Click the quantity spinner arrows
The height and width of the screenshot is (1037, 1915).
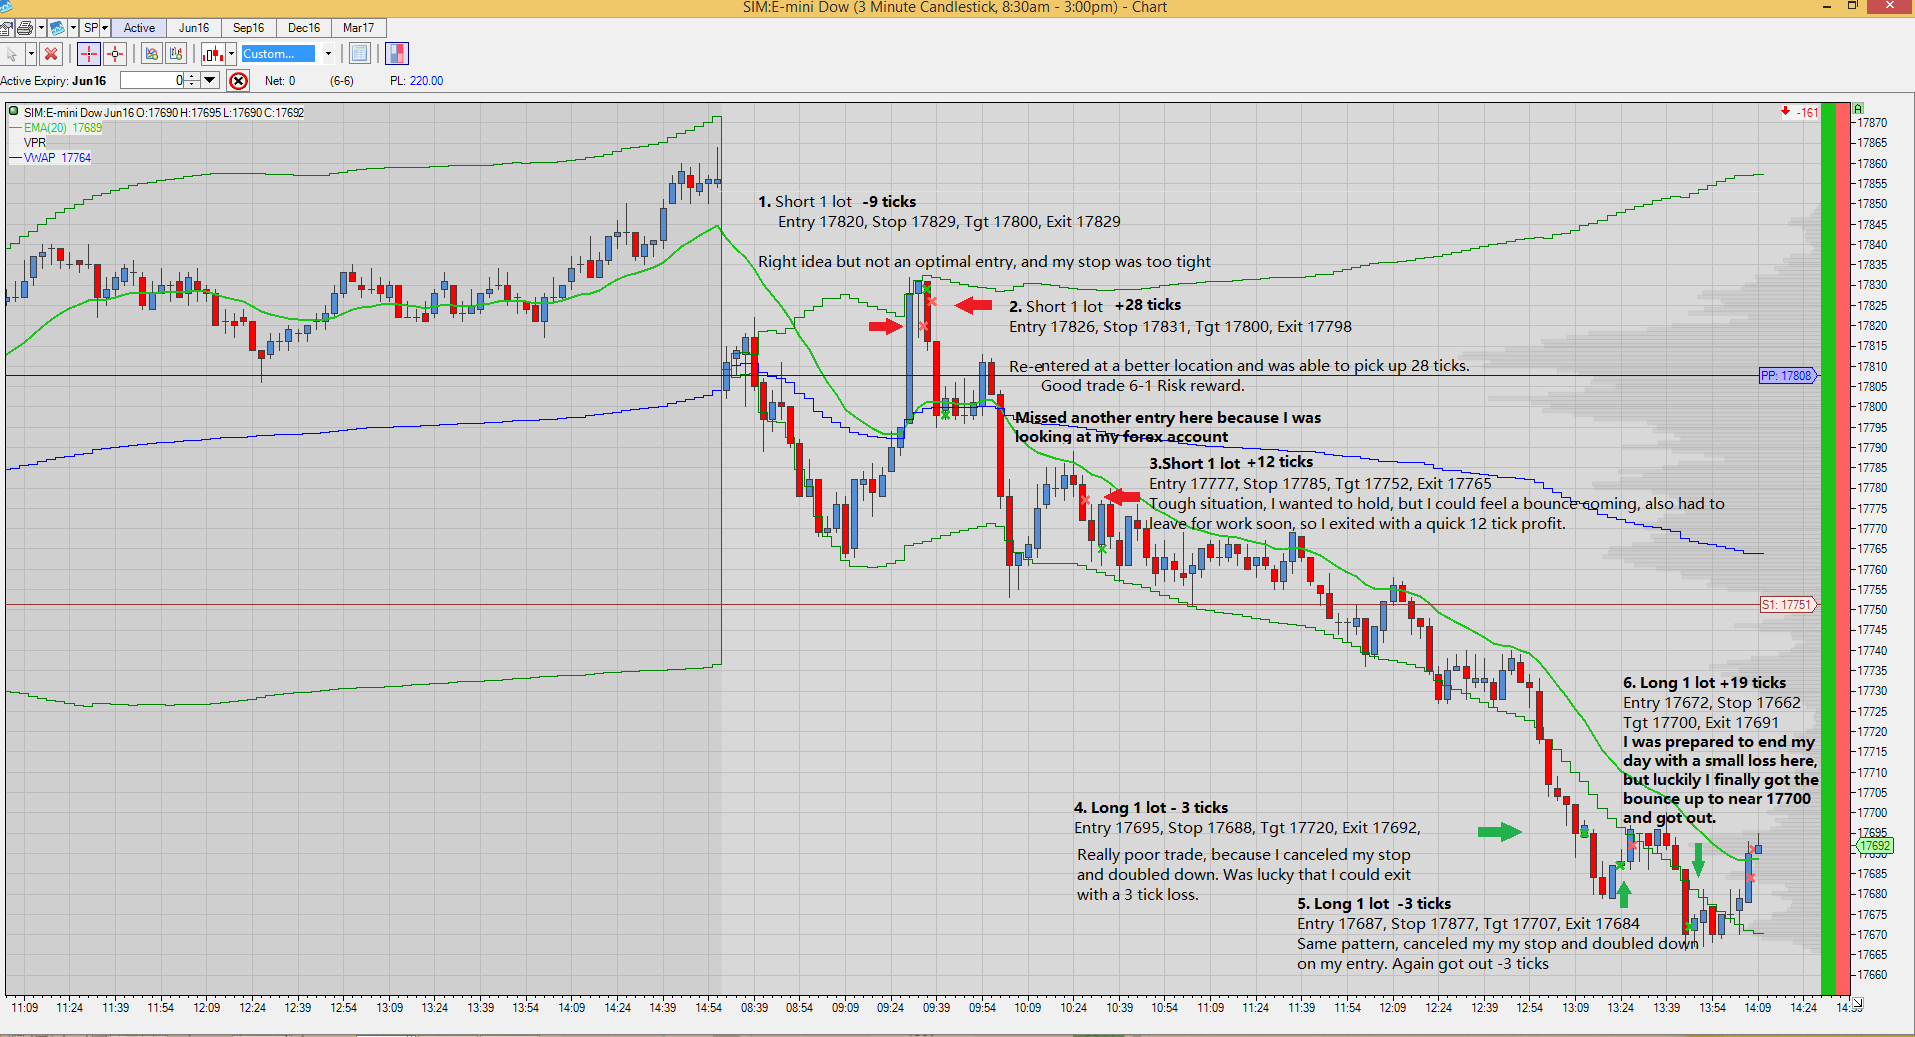[x=192, y=81]
